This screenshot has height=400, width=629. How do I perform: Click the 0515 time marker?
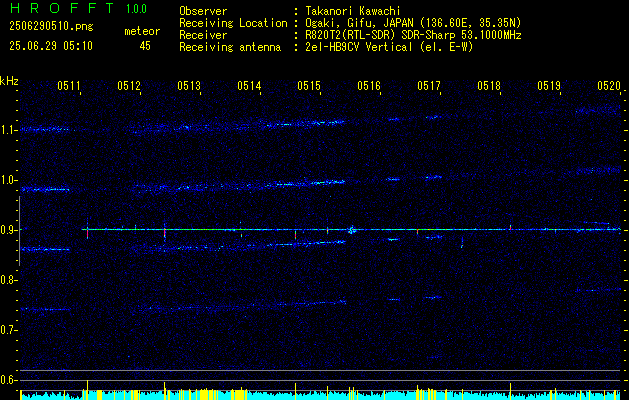point(309,85)
